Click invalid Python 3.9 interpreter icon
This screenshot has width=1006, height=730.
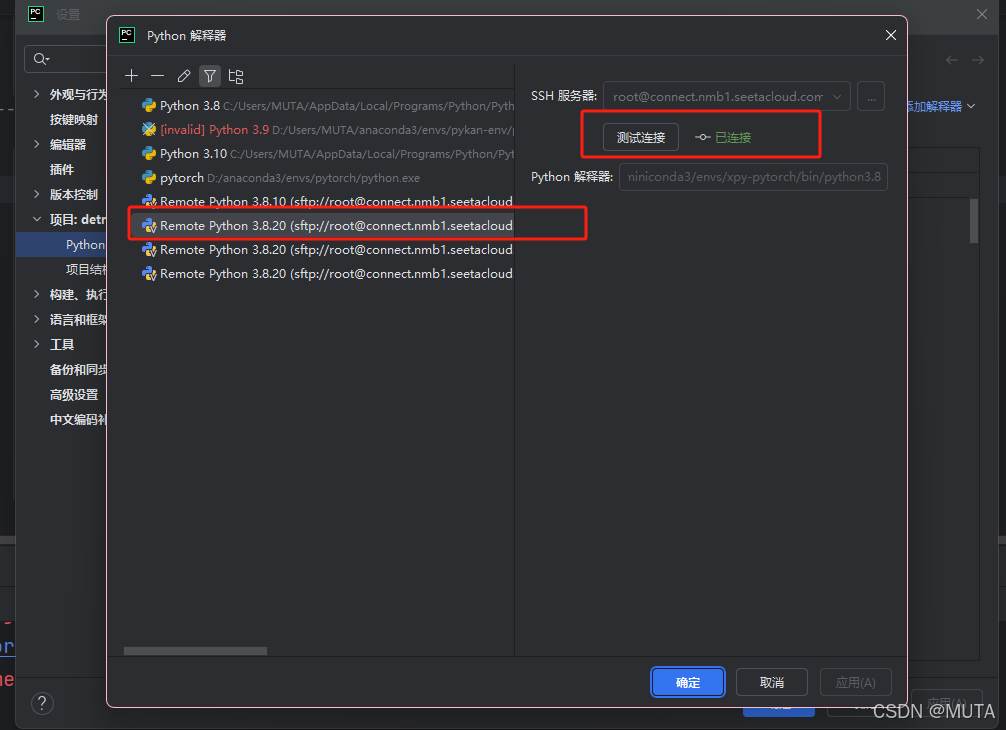149,130
